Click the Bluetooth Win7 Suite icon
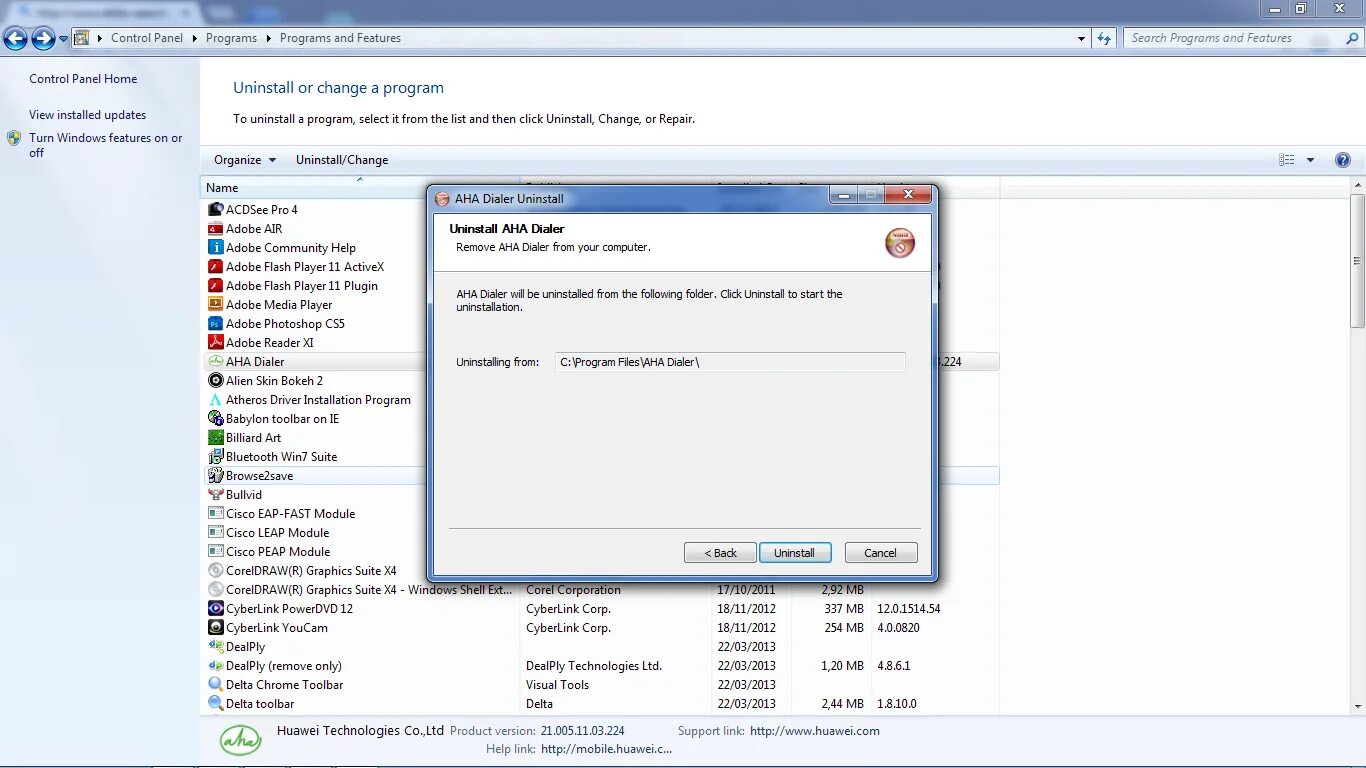 coord(215,456)
